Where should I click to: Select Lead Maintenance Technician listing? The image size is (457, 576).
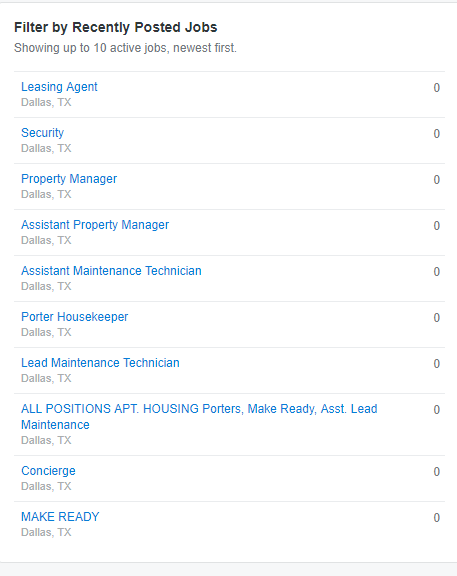coord(100,363)
